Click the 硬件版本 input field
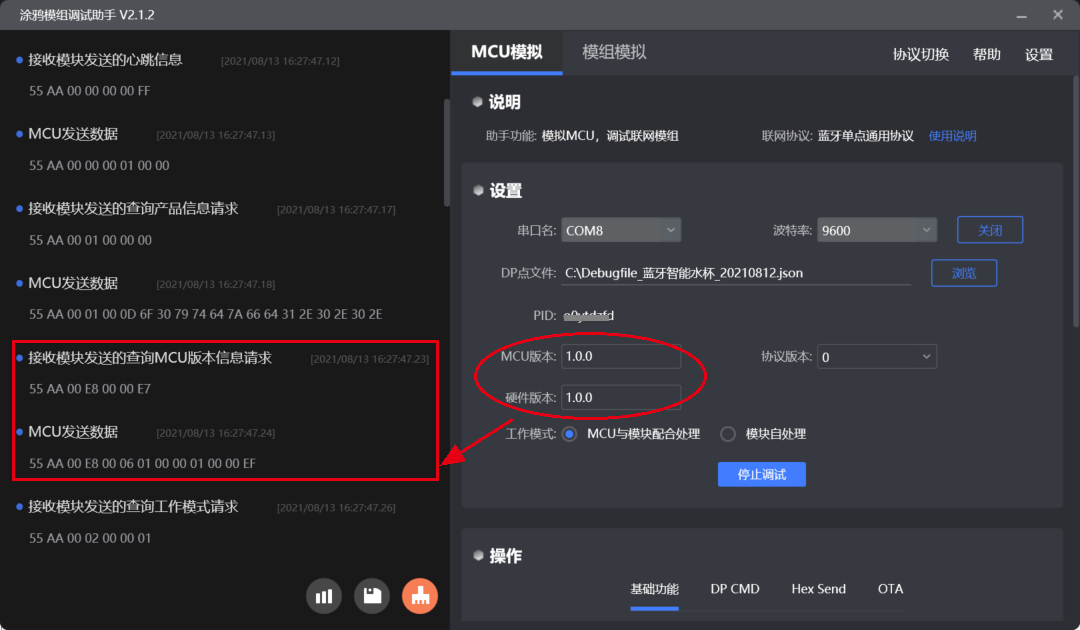1080x630 pixels. (621, 397)
